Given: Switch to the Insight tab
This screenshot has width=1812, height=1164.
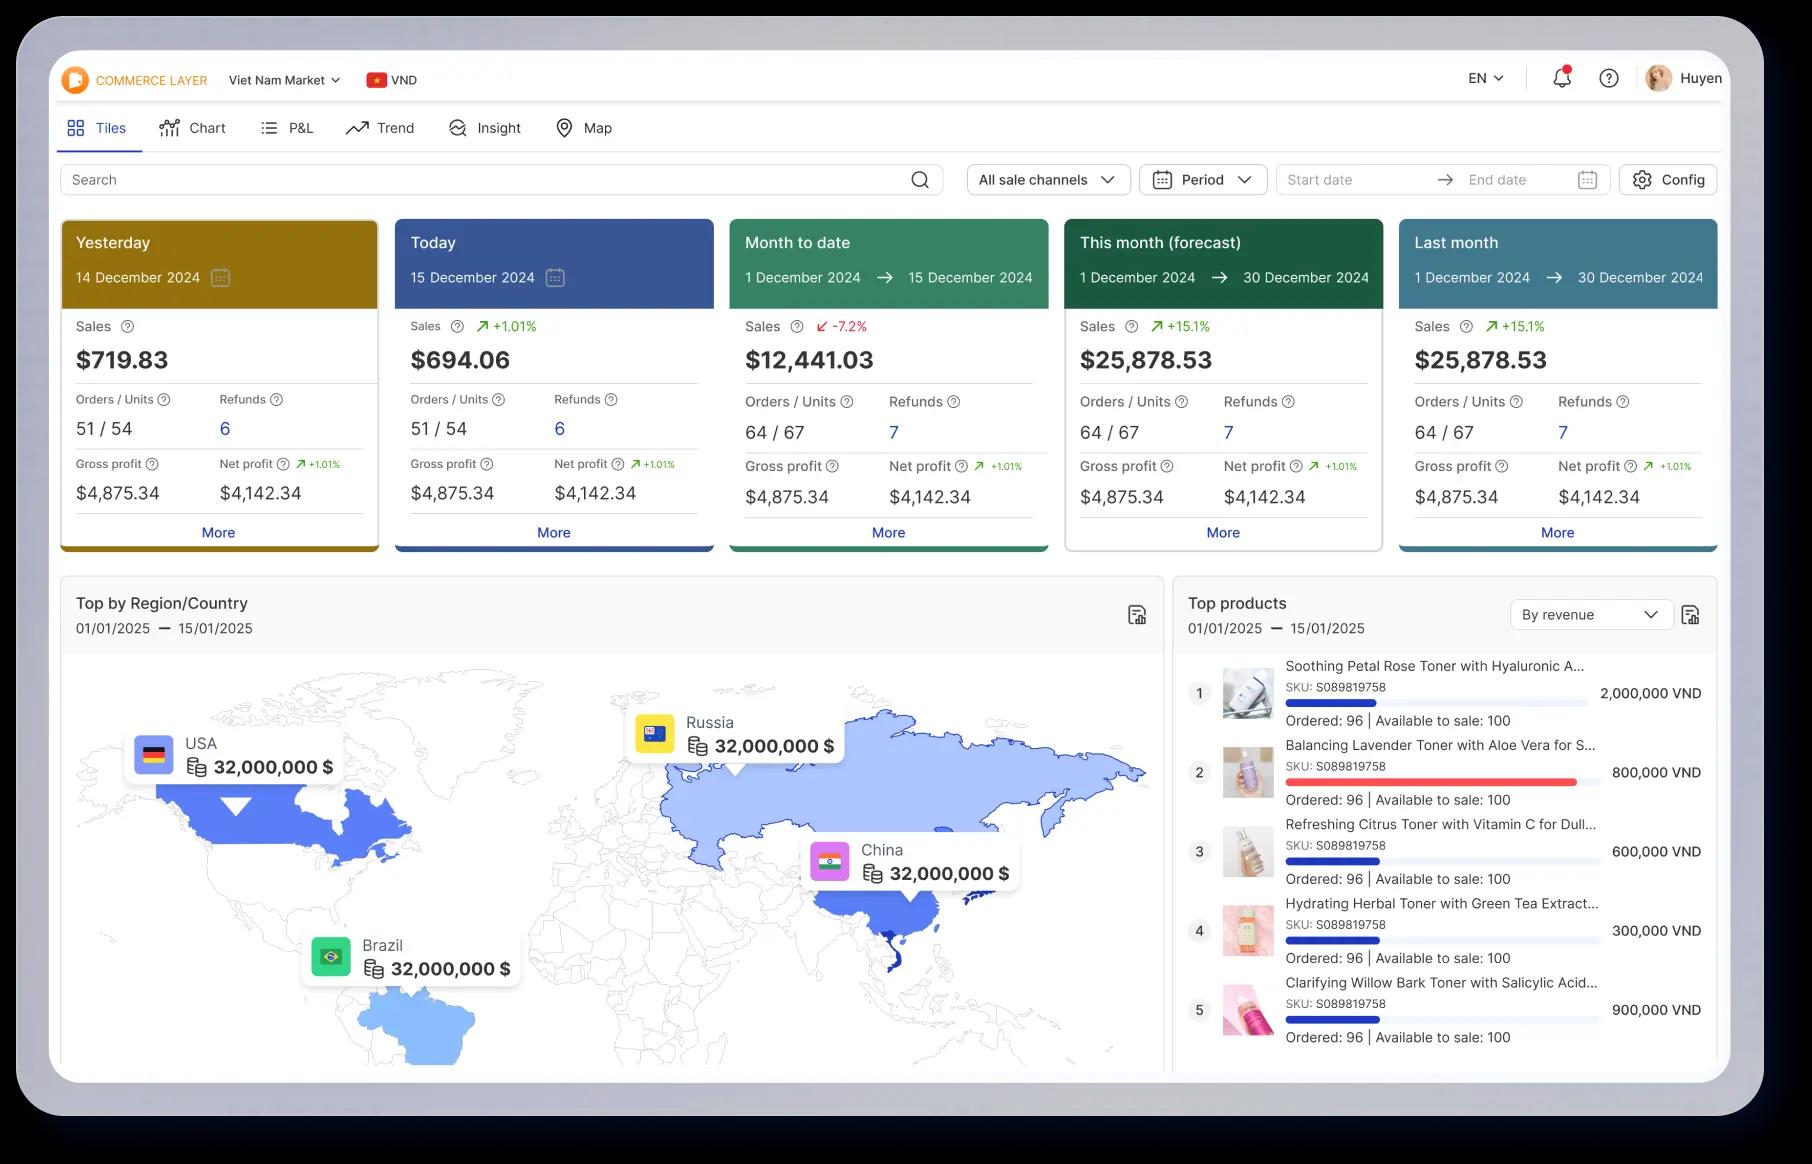Looking at the screenshot, I should point(485,128).
